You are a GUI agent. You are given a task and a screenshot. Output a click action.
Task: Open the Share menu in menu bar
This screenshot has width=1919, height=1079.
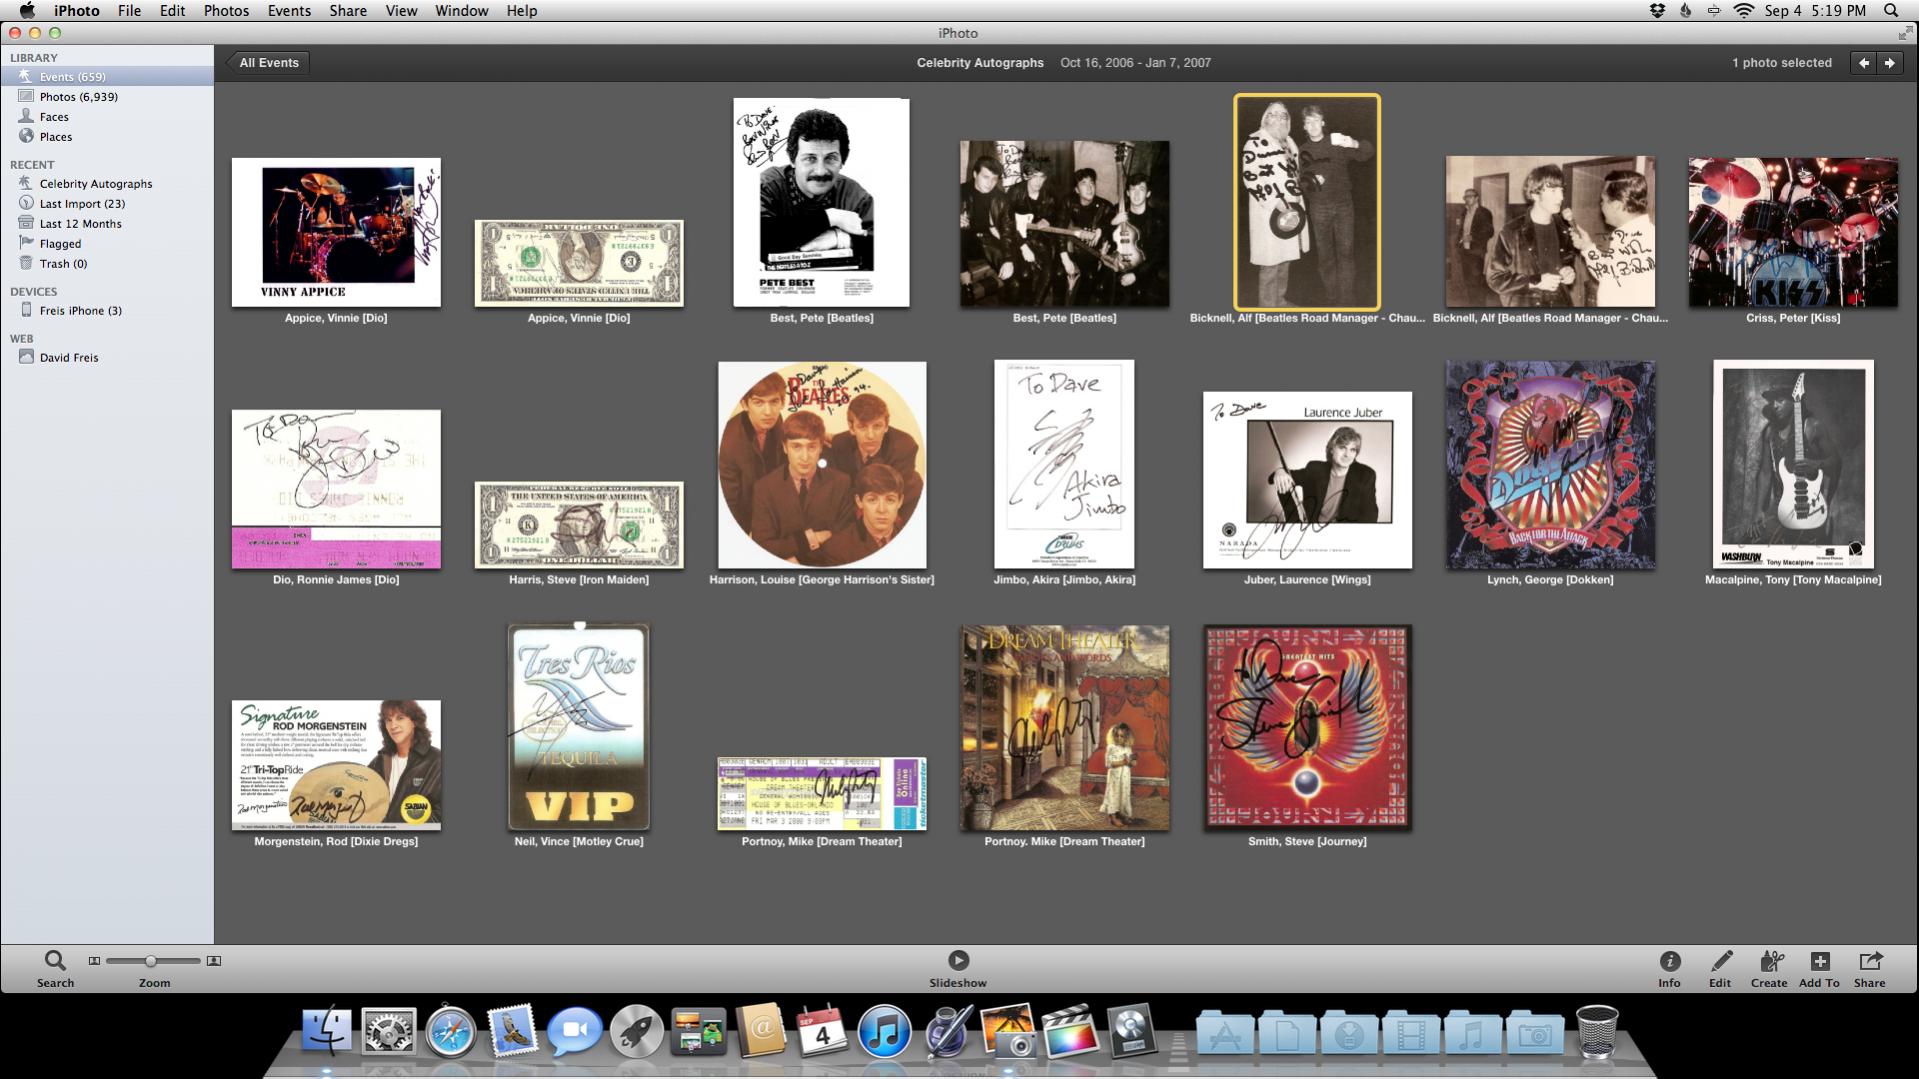click(x=348, y=11)
